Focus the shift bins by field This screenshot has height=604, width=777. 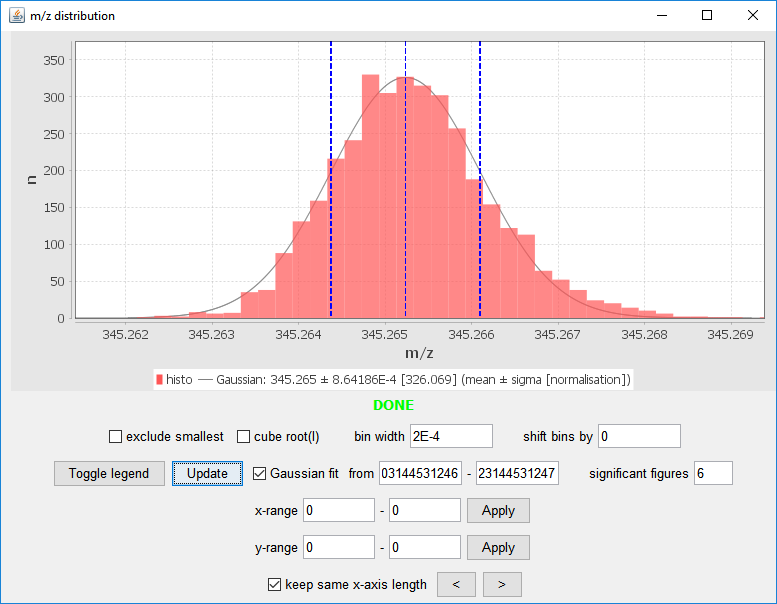click(x=639, y=436)
